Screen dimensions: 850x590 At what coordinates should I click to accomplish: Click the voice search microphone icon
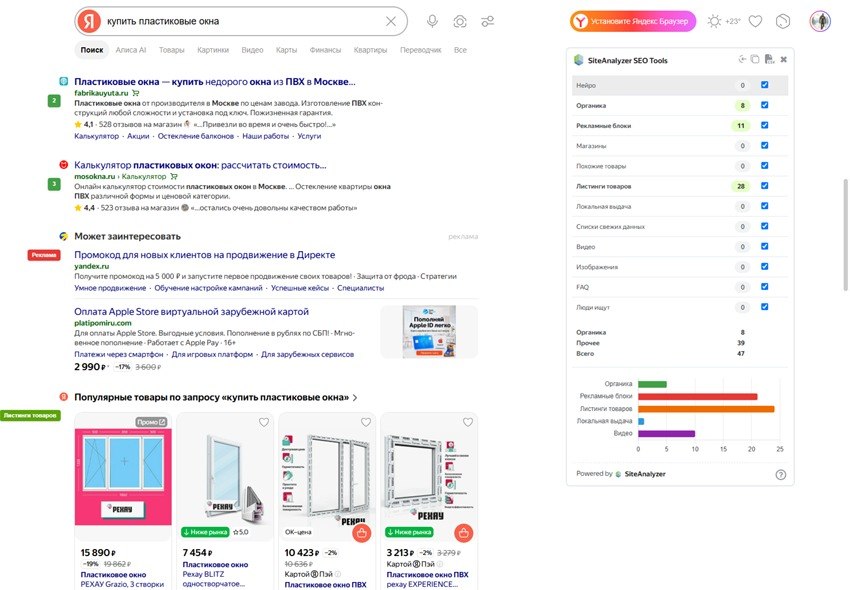pos(432,21)
